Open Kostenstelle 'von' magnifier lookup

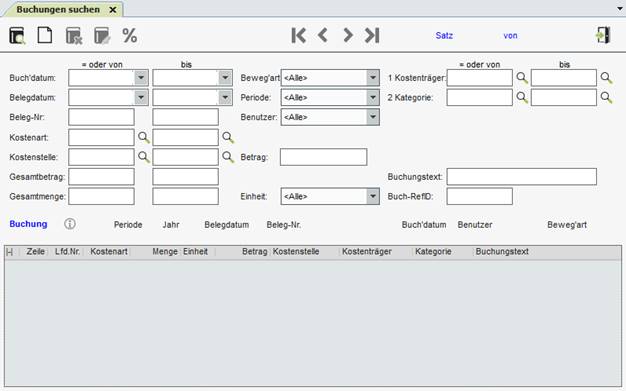click(144, 157)
